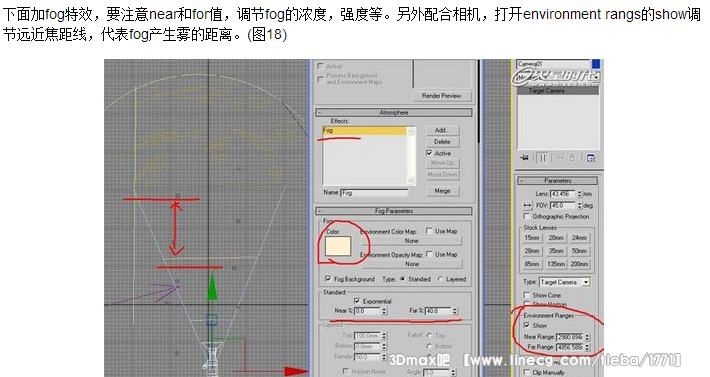Select the 20mm stock lens
This screenshot has width=710, height=377.
coord(556,238)
